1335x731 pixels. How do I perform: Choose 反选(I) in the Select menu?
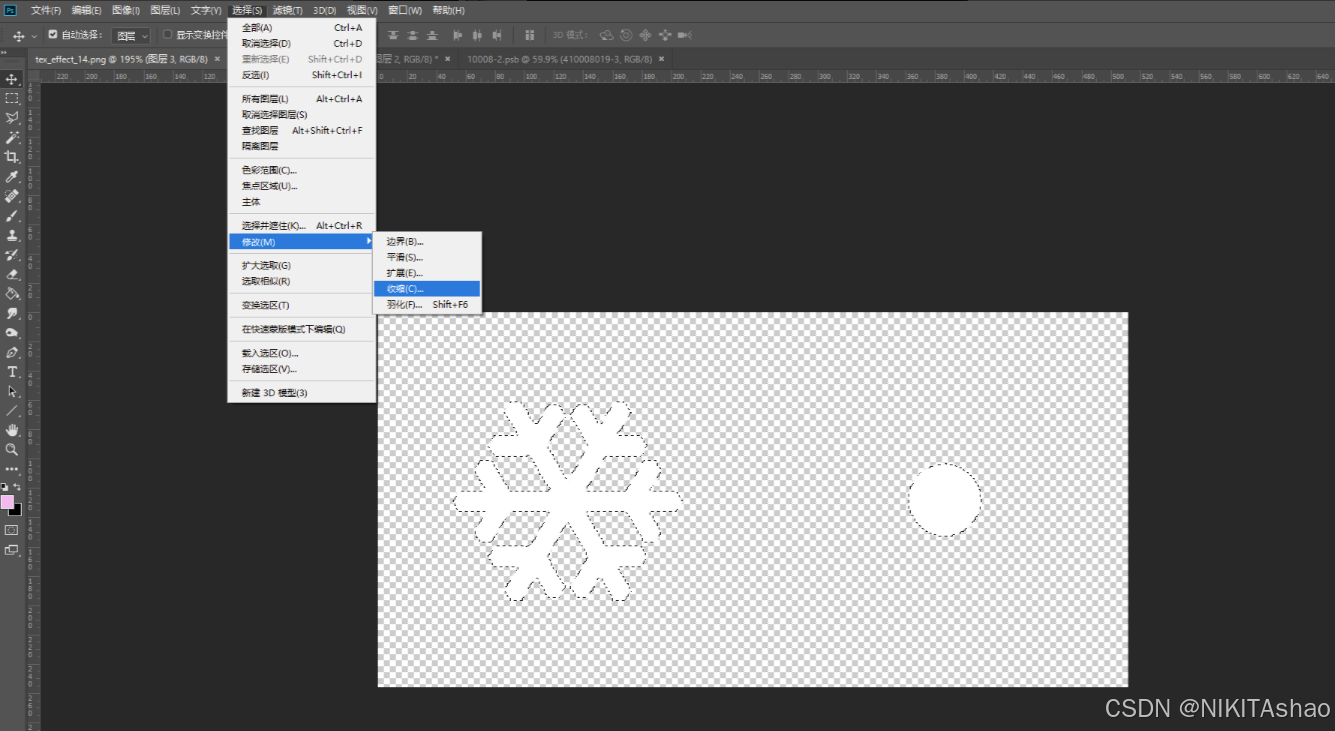tap(301, 75)
